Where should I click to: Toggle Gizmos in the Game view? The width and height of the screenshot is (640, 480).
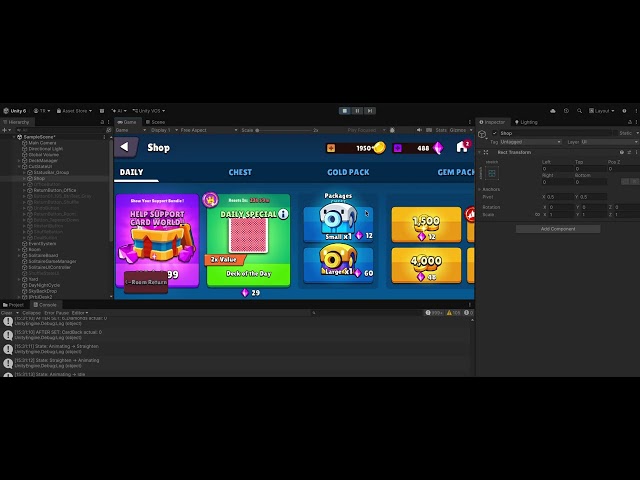(x=458, y=130)
